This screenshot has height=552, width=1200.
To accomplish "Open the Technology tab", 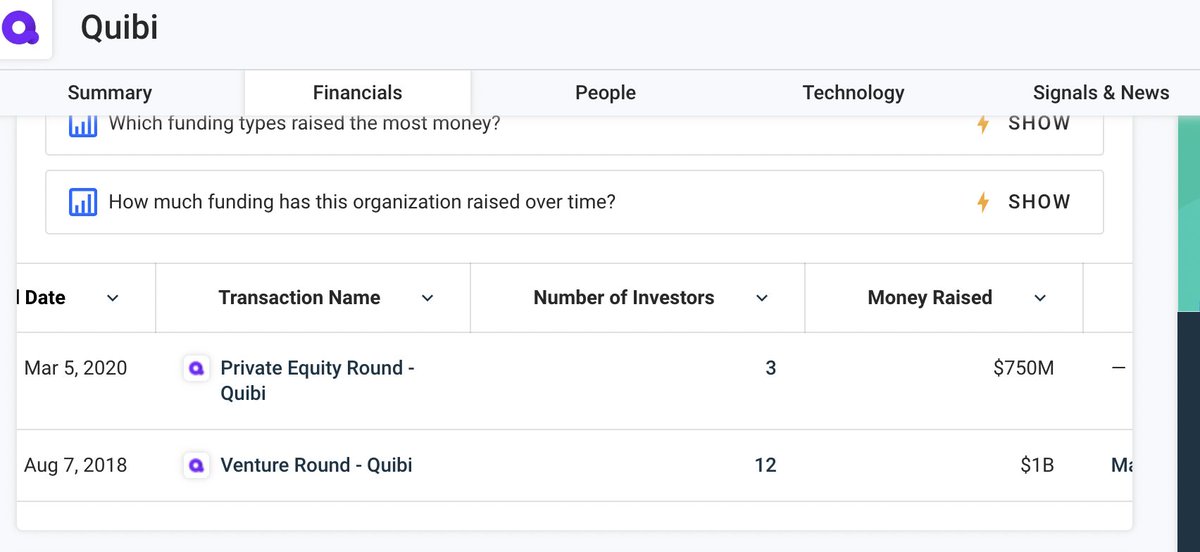I will pos(853,93).
